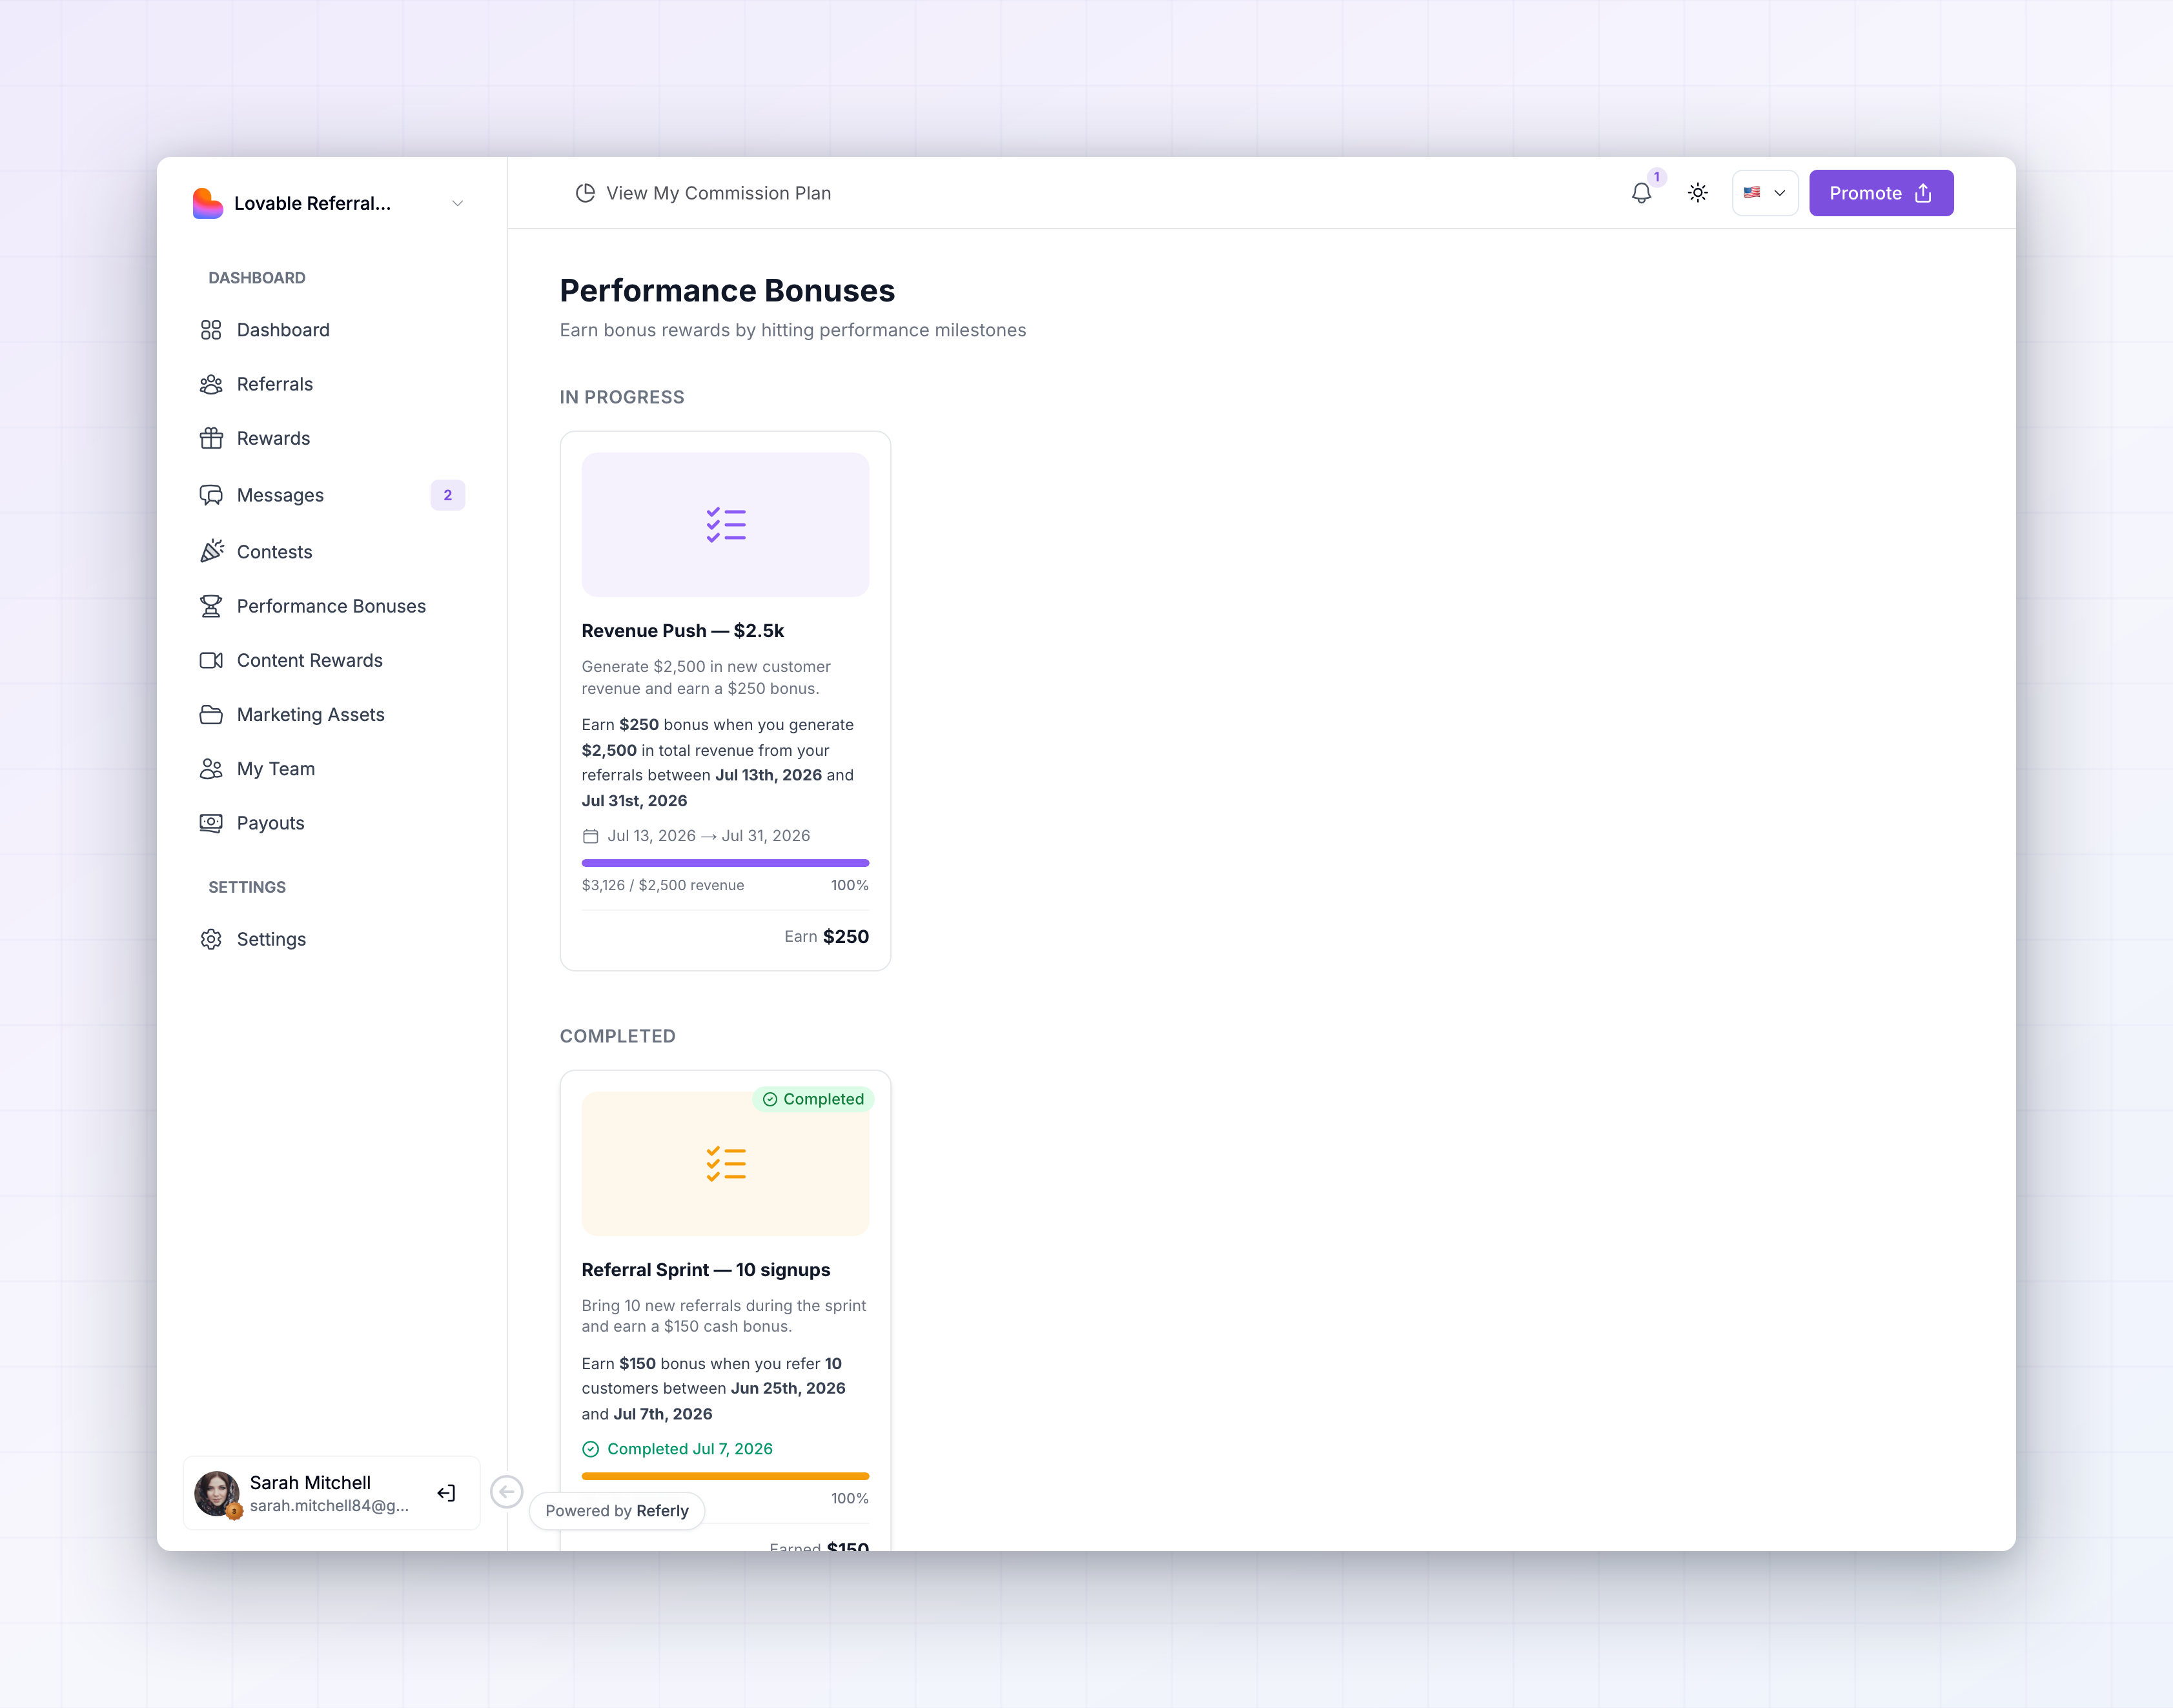Collapse sidebar with the left arrow button
2173x1708 pixels.
click(507, 1492)
